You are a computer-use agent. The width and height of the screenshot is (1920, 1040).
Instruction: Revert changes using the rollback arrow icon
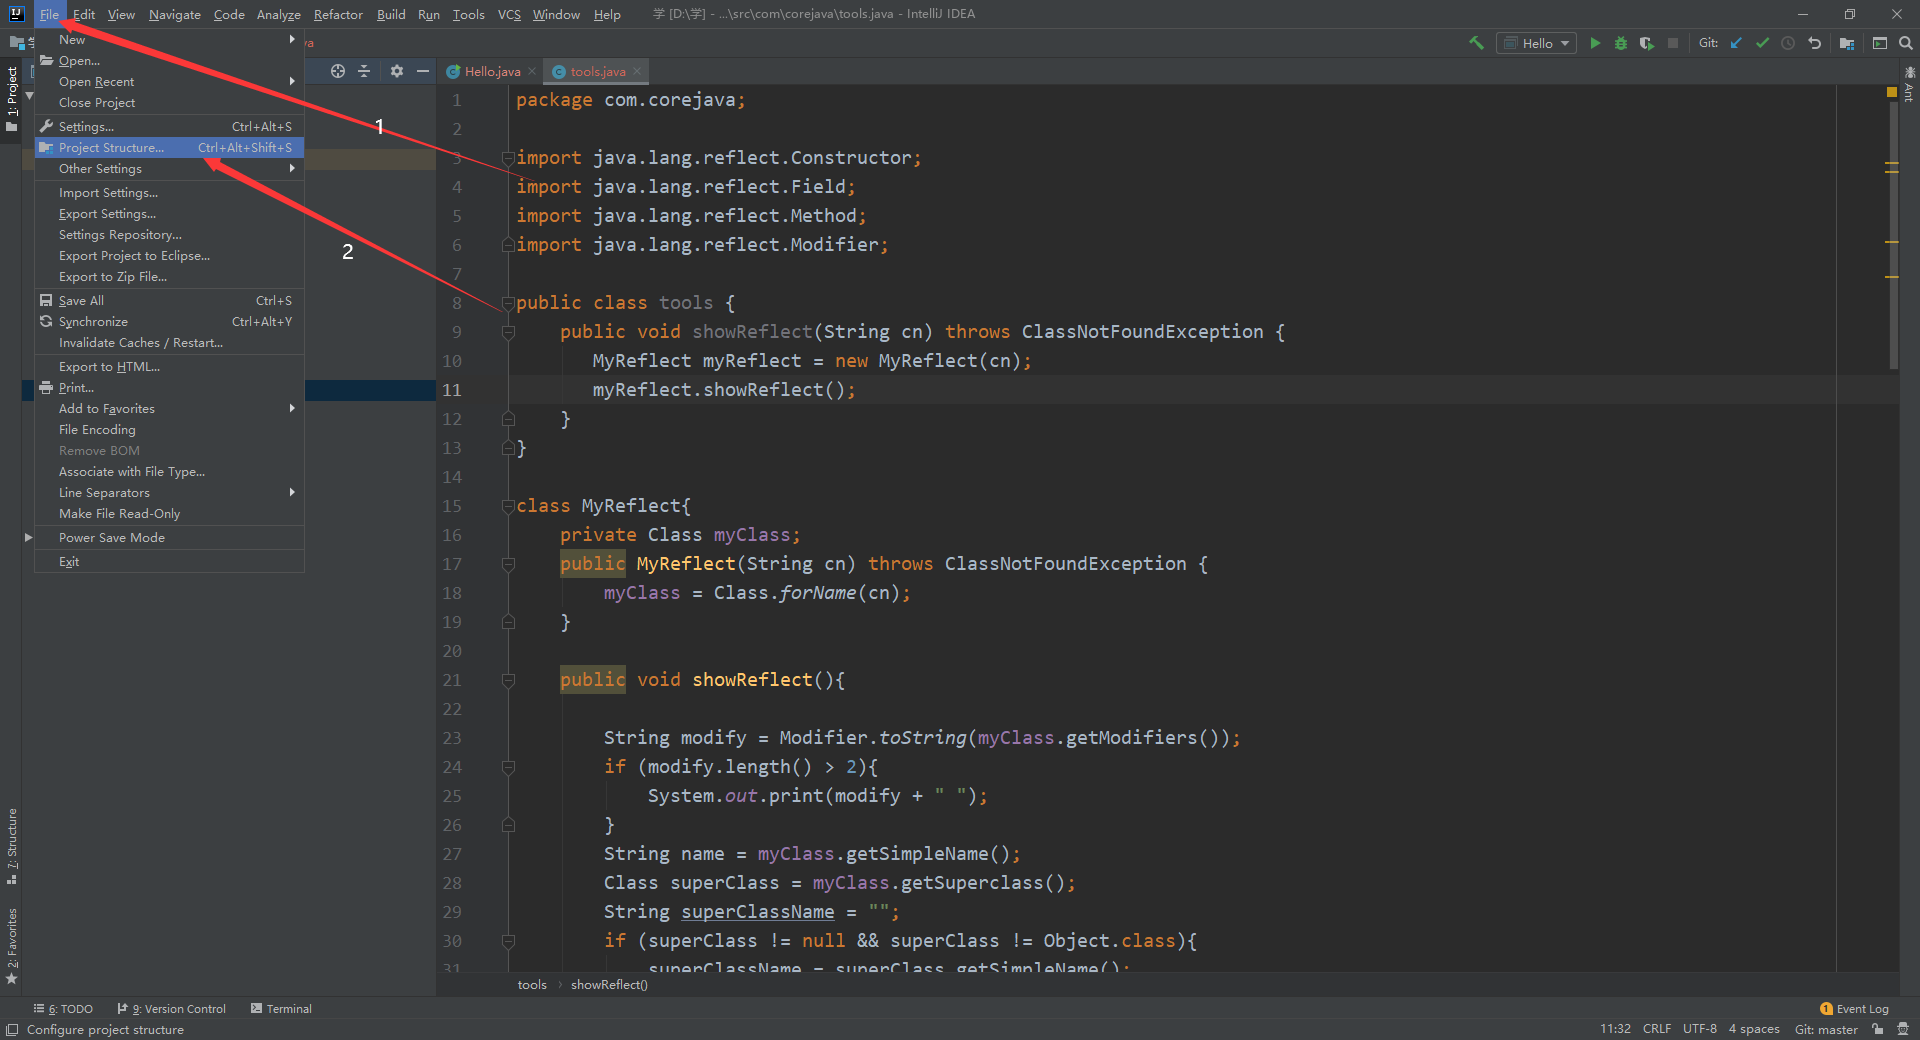point(1815,43)
